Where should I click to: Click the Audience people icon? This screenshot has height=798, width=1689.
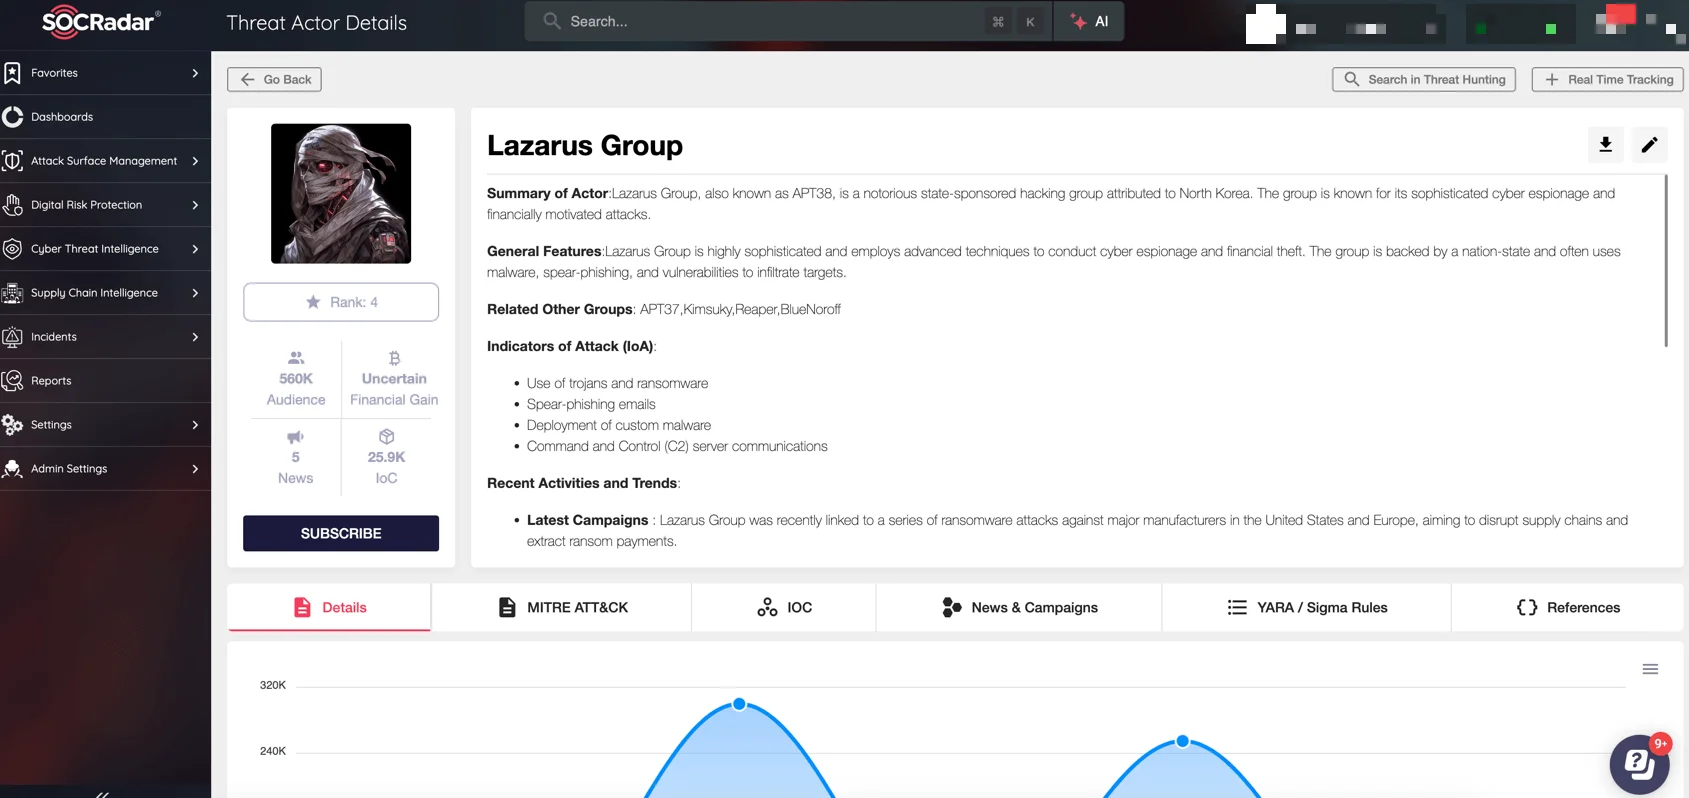296,357
